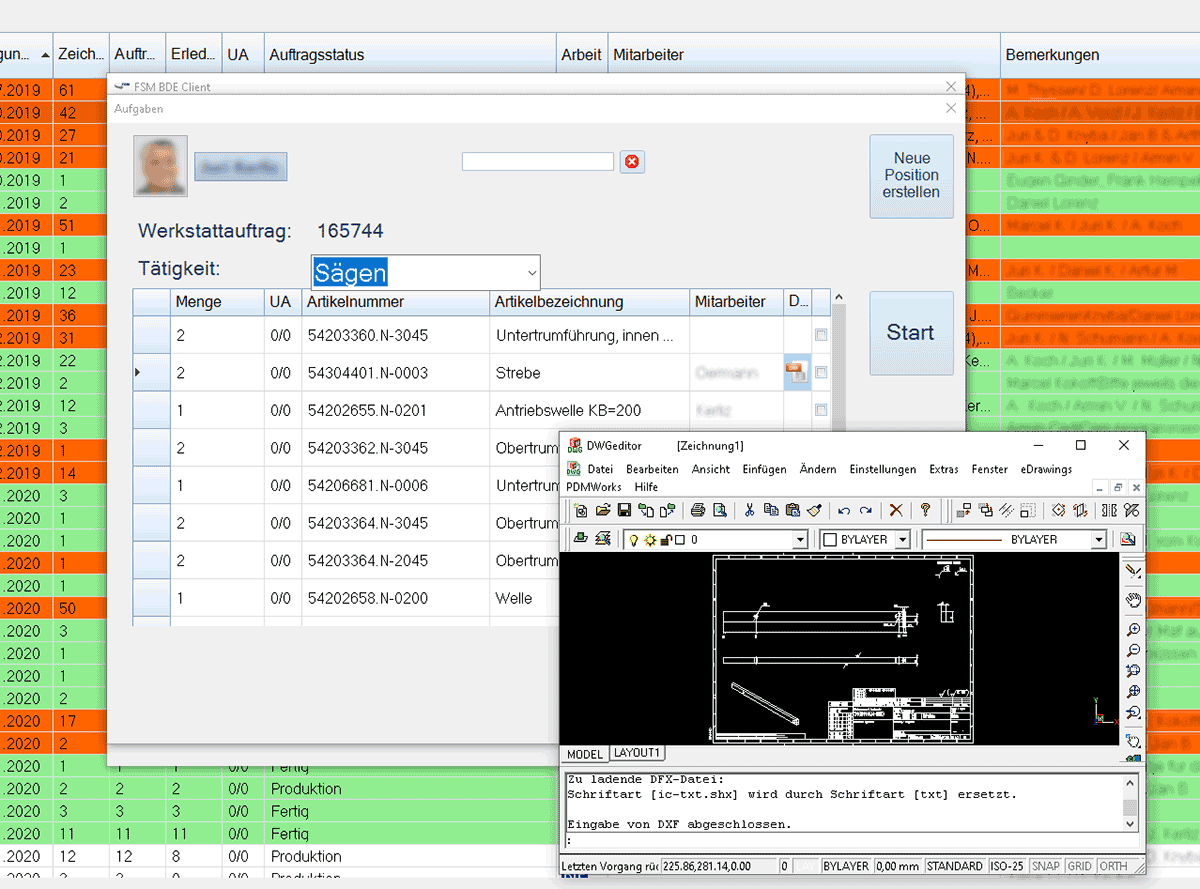Click the BYLAYER color swatch box
Image resolution: width=1200 pixels, height=889 pixels.
[829, 540]
